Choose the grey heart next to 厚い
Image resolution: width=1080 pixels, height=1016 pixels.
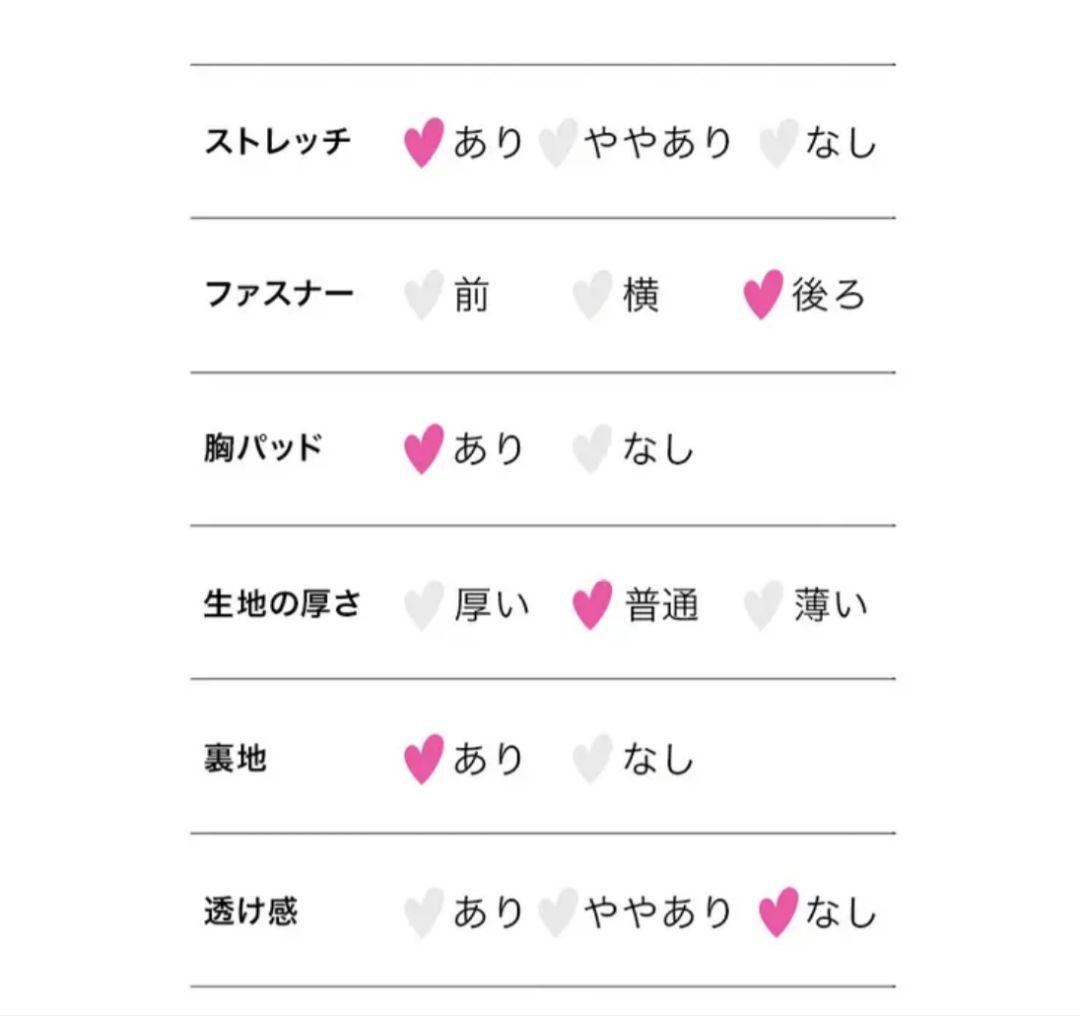point(424,605)
